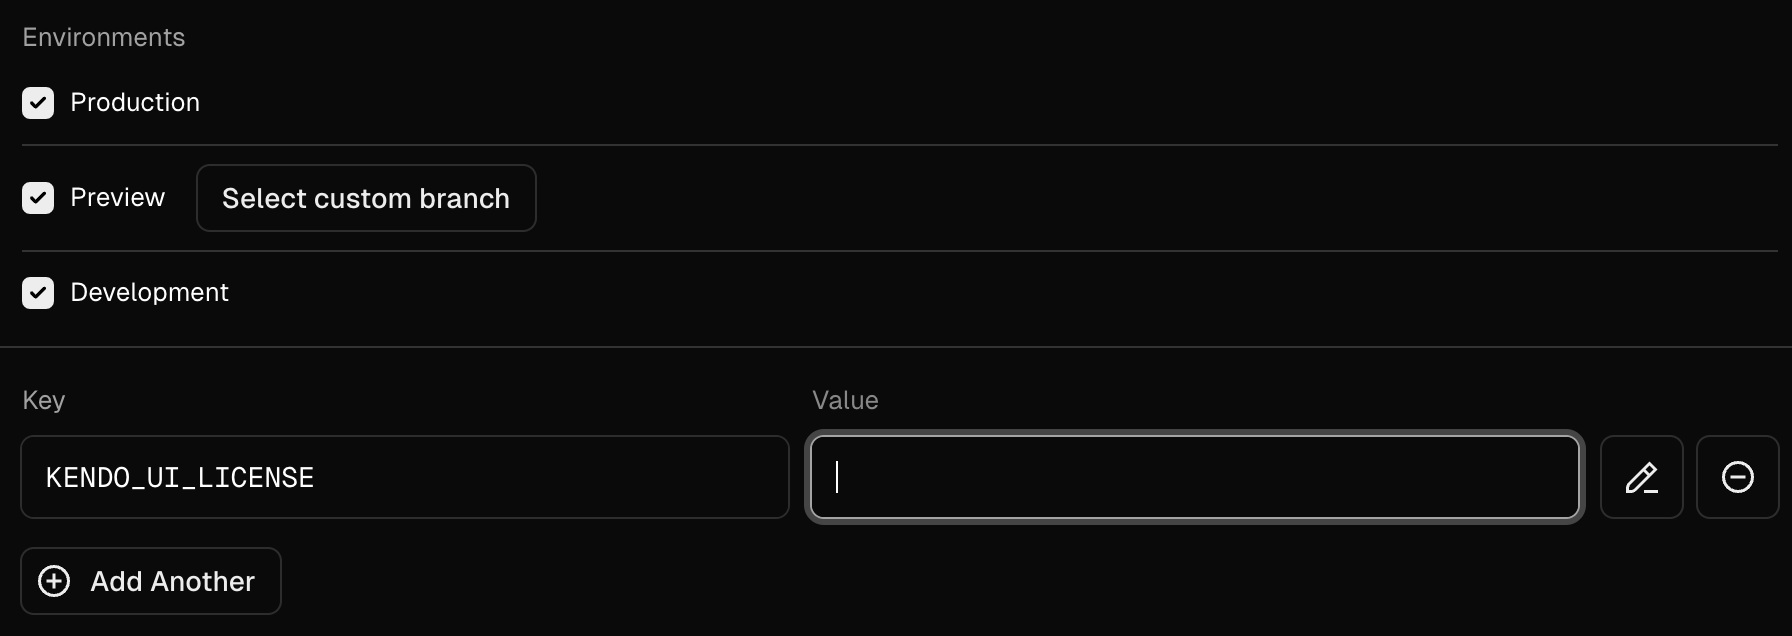Viewport: 1792px width, 636px height.
Task: Click the circled plus icon in Add Another
Action: [x=54, y=581]
